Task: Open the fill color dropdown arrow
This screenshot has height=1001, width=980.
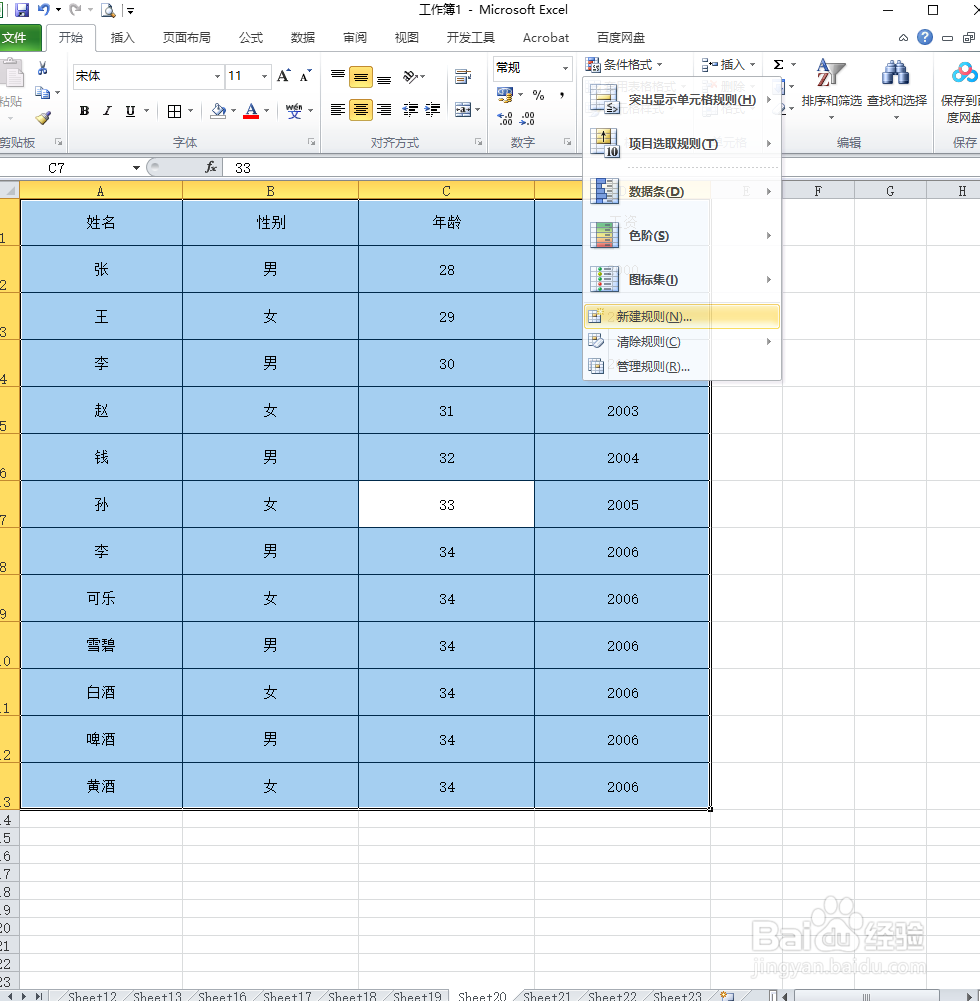Action: [233, 111]
